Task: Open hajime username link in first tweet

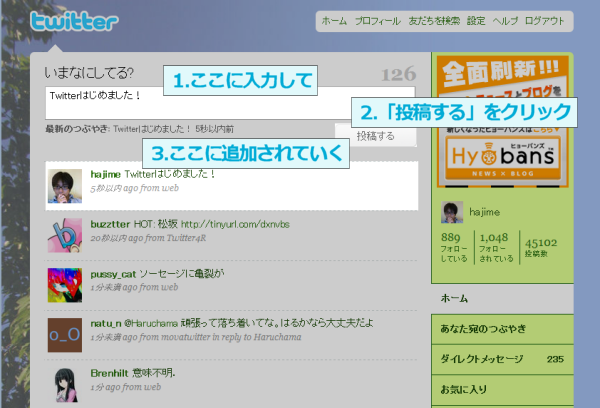Action: tap(106, 174)
